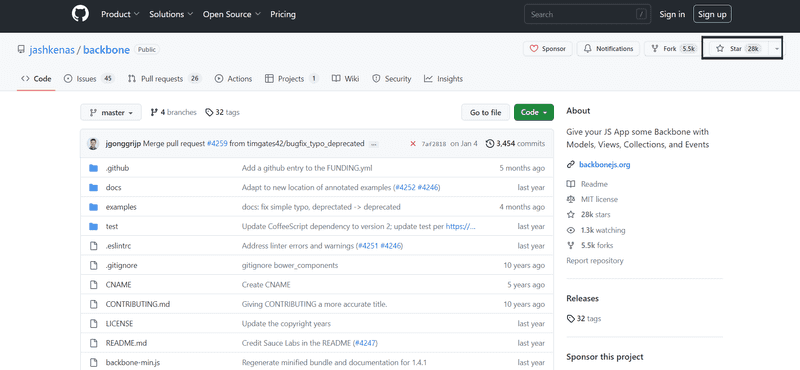The width and height of the screenshot is (800, 370).
Task: Jump to Readme in About sidebar
Action: (594, 184)
